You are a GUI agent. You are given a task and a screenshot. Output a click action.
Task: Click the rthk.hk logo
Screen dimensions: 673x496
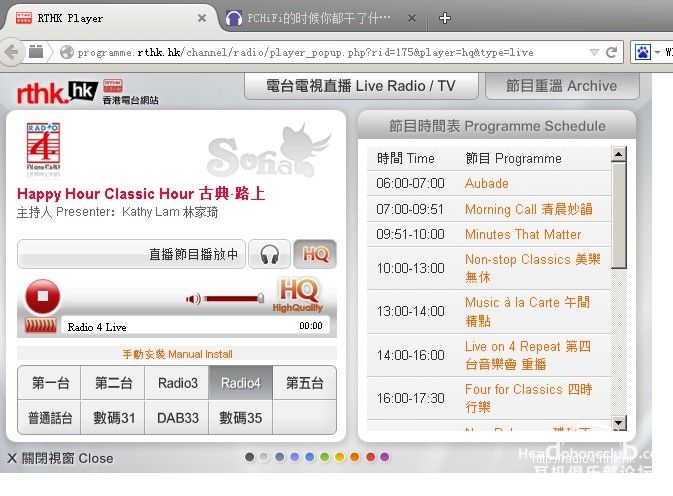[x=57, y=92]
